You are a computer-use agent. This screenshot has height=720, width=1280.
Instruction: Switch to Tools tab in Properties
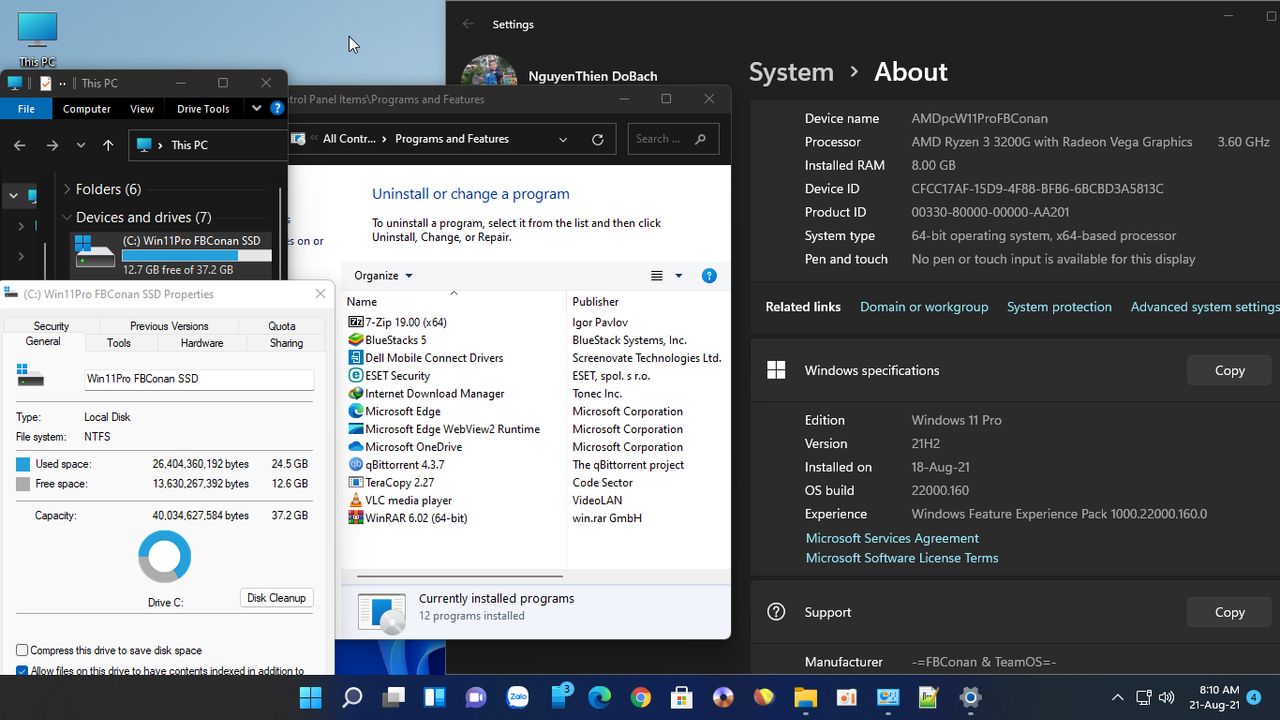[x=119, y=343]
